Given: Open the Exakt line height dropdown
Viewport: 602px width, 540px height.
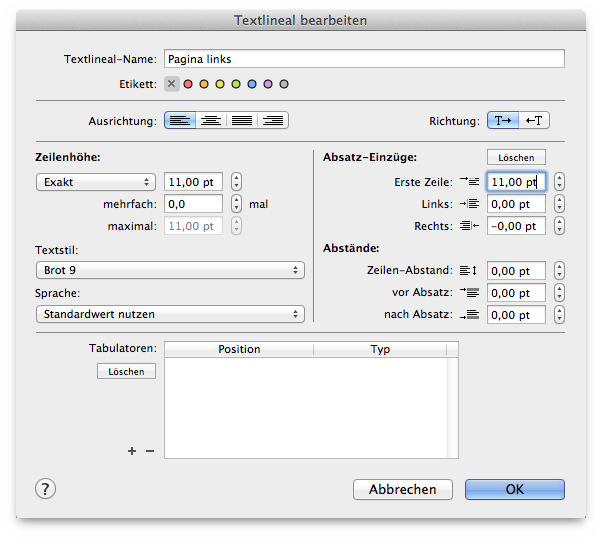Looking at the screenshot, I should pyautogui.click(x=95, y=182).
